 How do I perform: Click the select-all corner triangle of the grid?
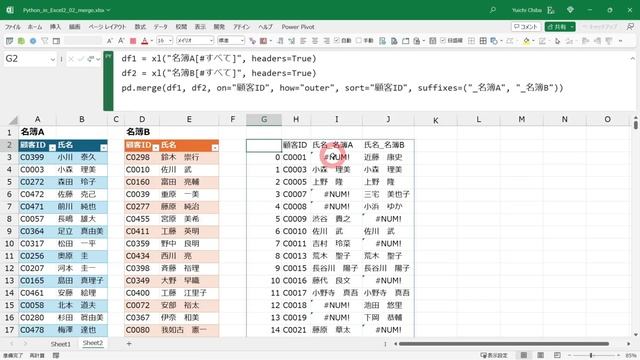[13, 120]
